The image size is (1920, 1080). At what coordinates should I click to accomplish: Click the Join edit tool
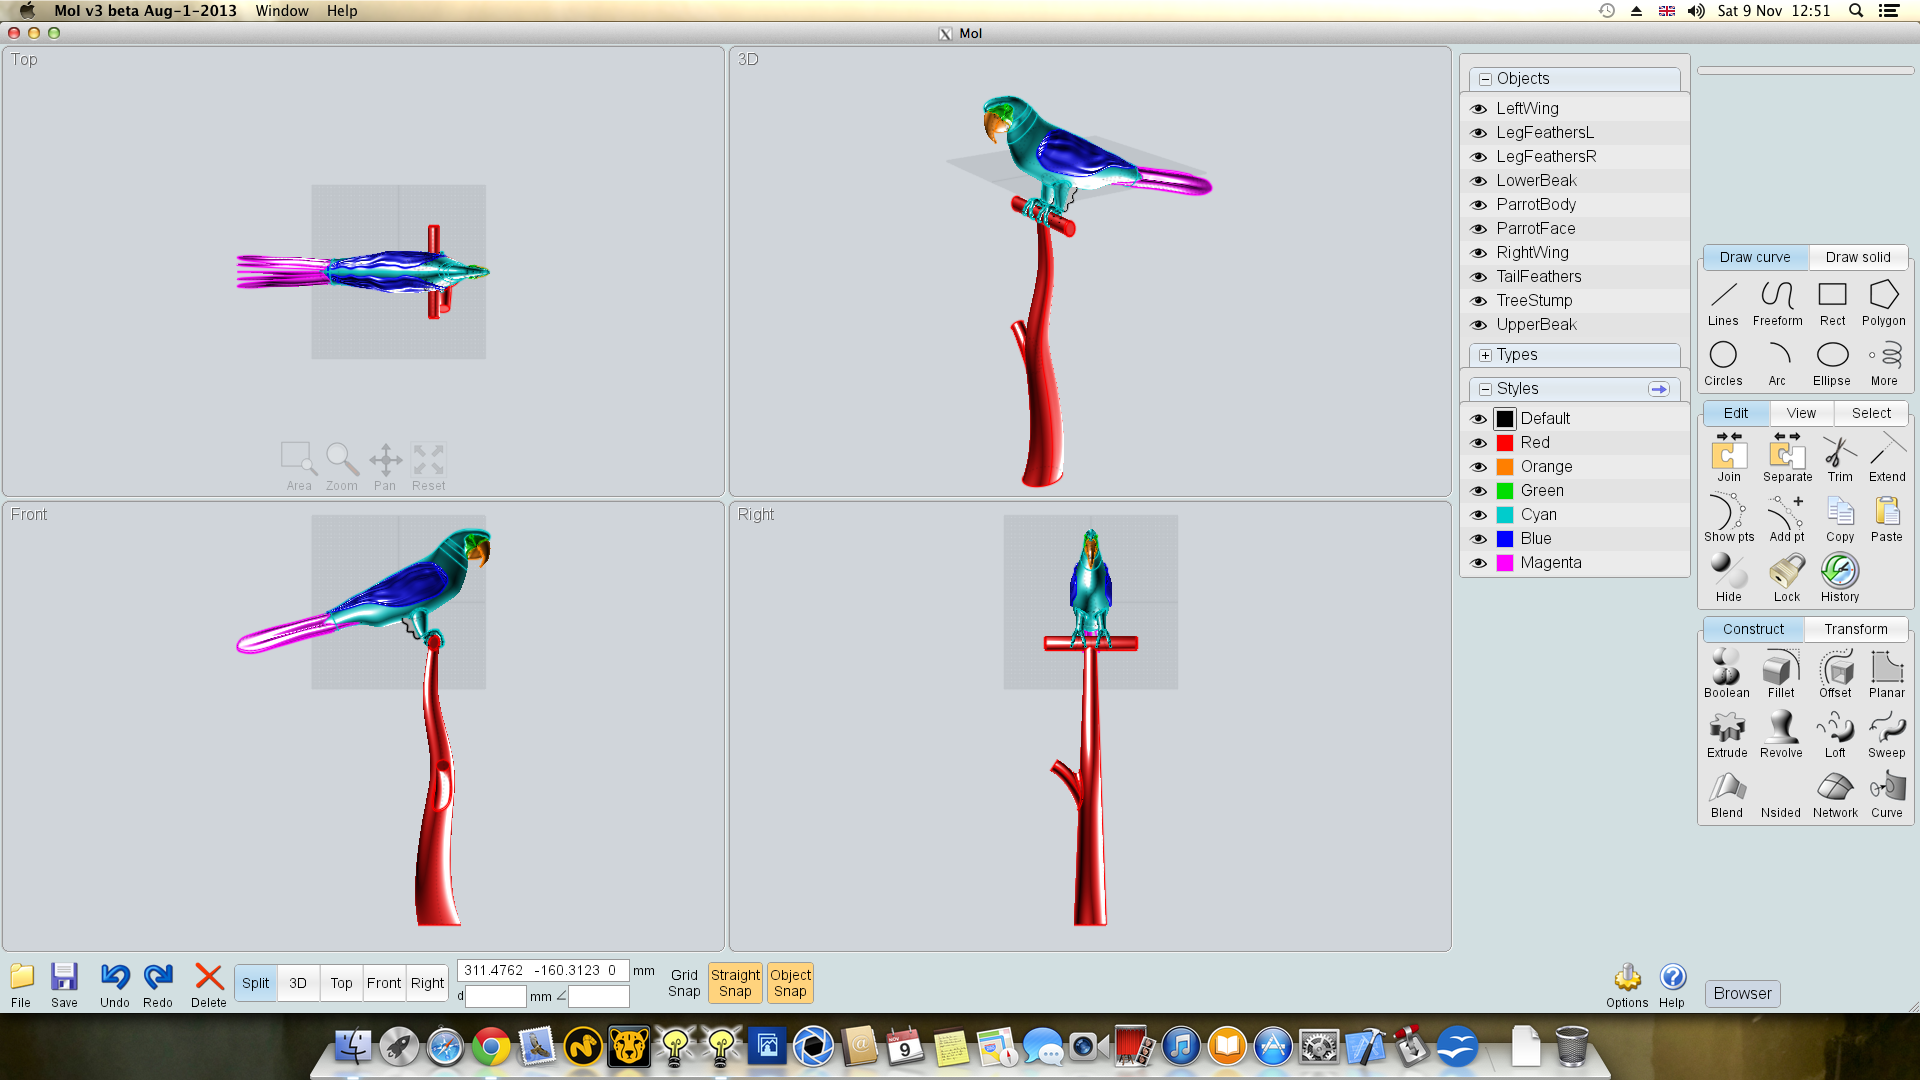tap(1729, 458)
